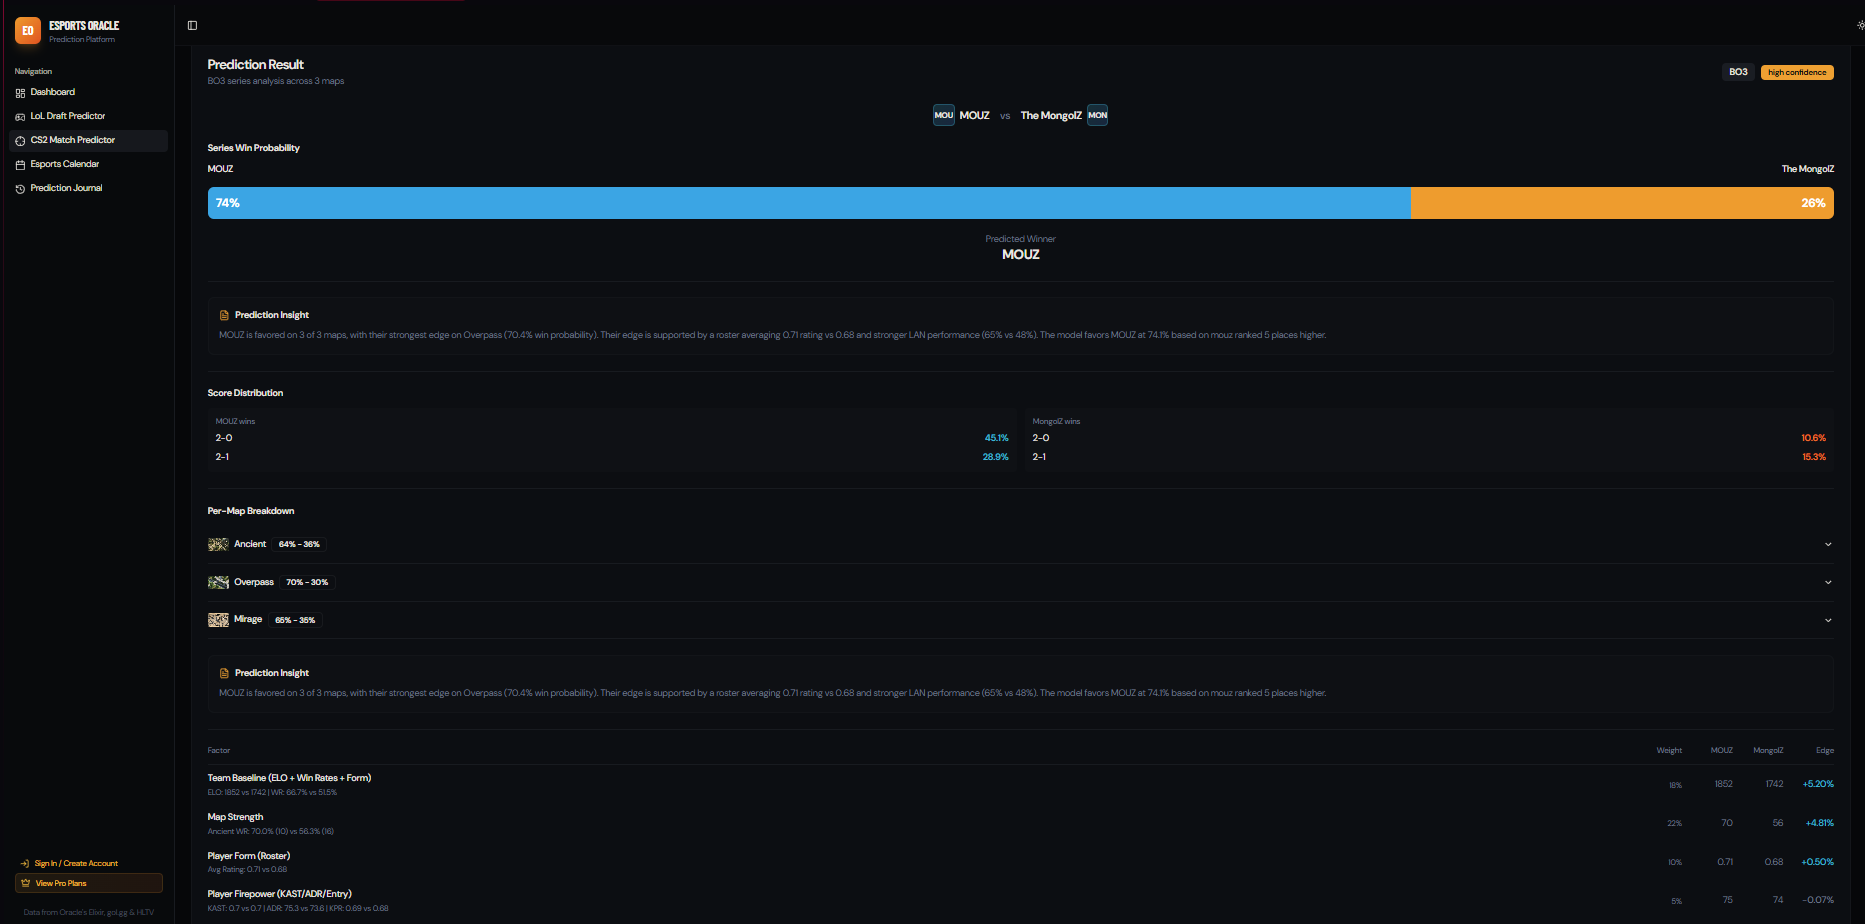Viewport: 1865px width, 924px height.
Task: Click the gamepad icon for LoL Draft Predictor
Action: 20,117
